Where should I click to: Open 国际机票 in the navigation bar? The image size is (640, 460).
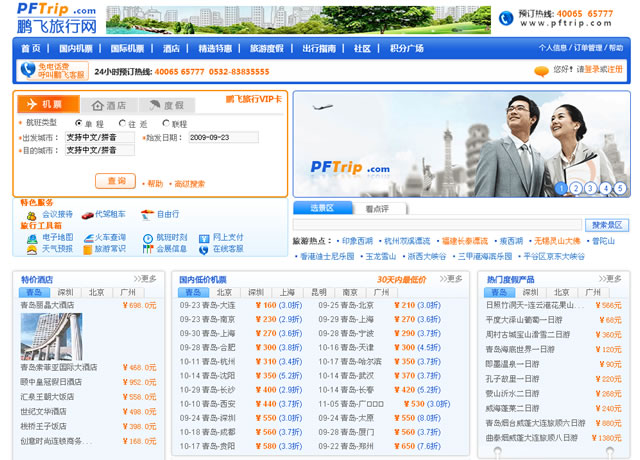coord(127,48)
